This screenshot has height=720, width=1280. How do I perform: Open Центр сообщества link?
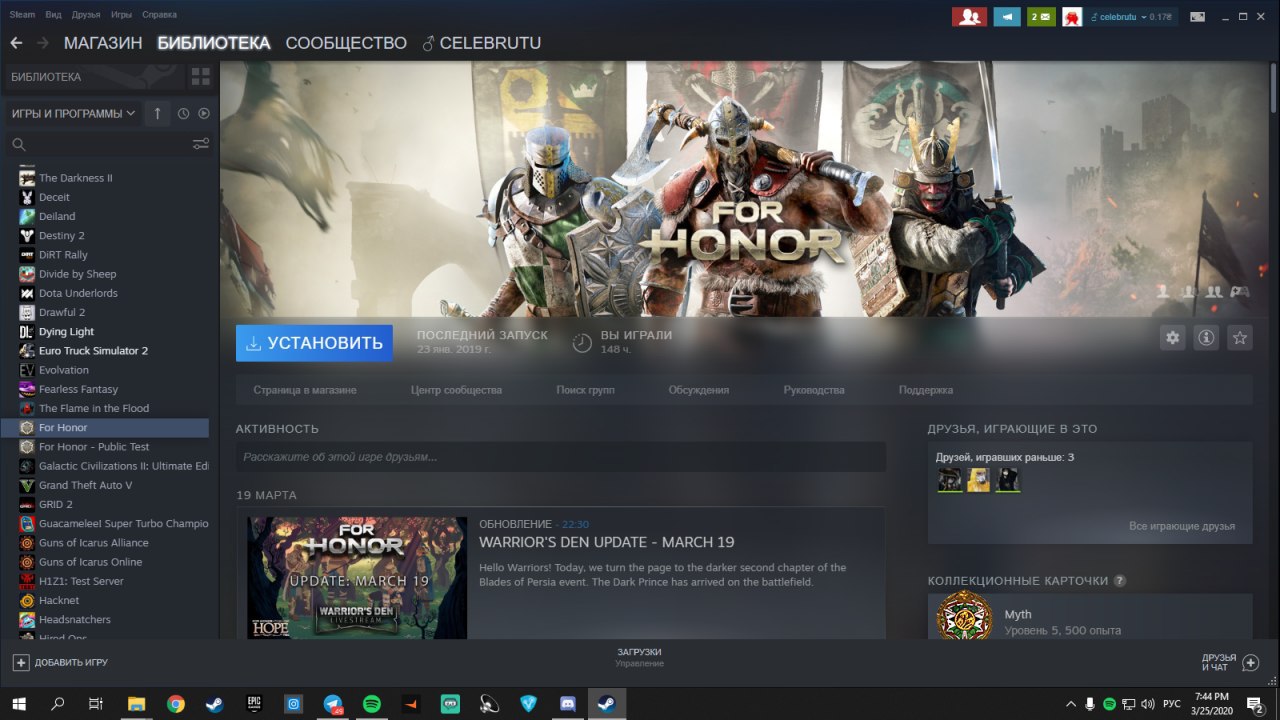[456, 390]
